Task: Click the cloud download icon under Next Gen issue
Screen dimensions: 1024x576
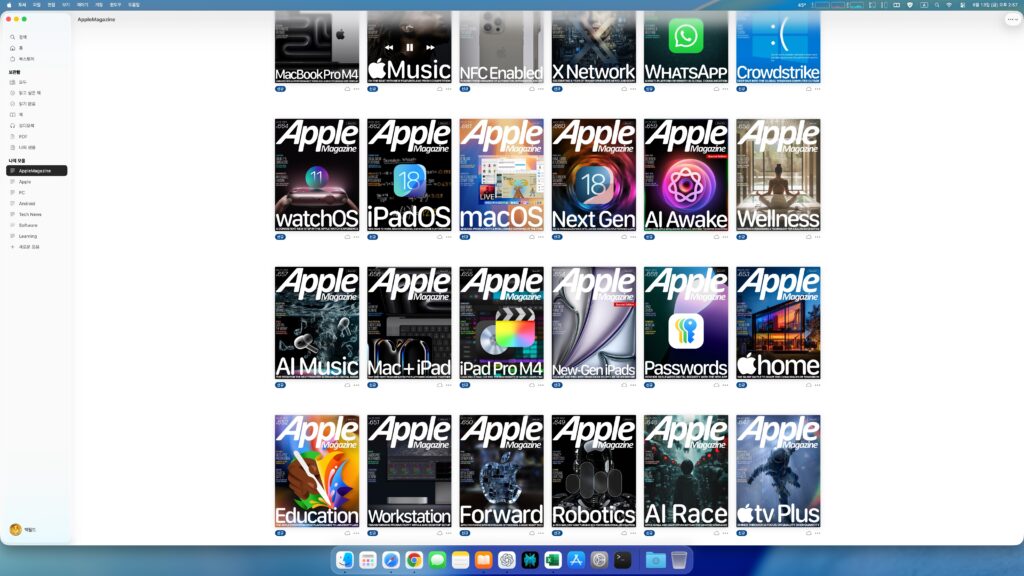Action: [x=624, y=237]
